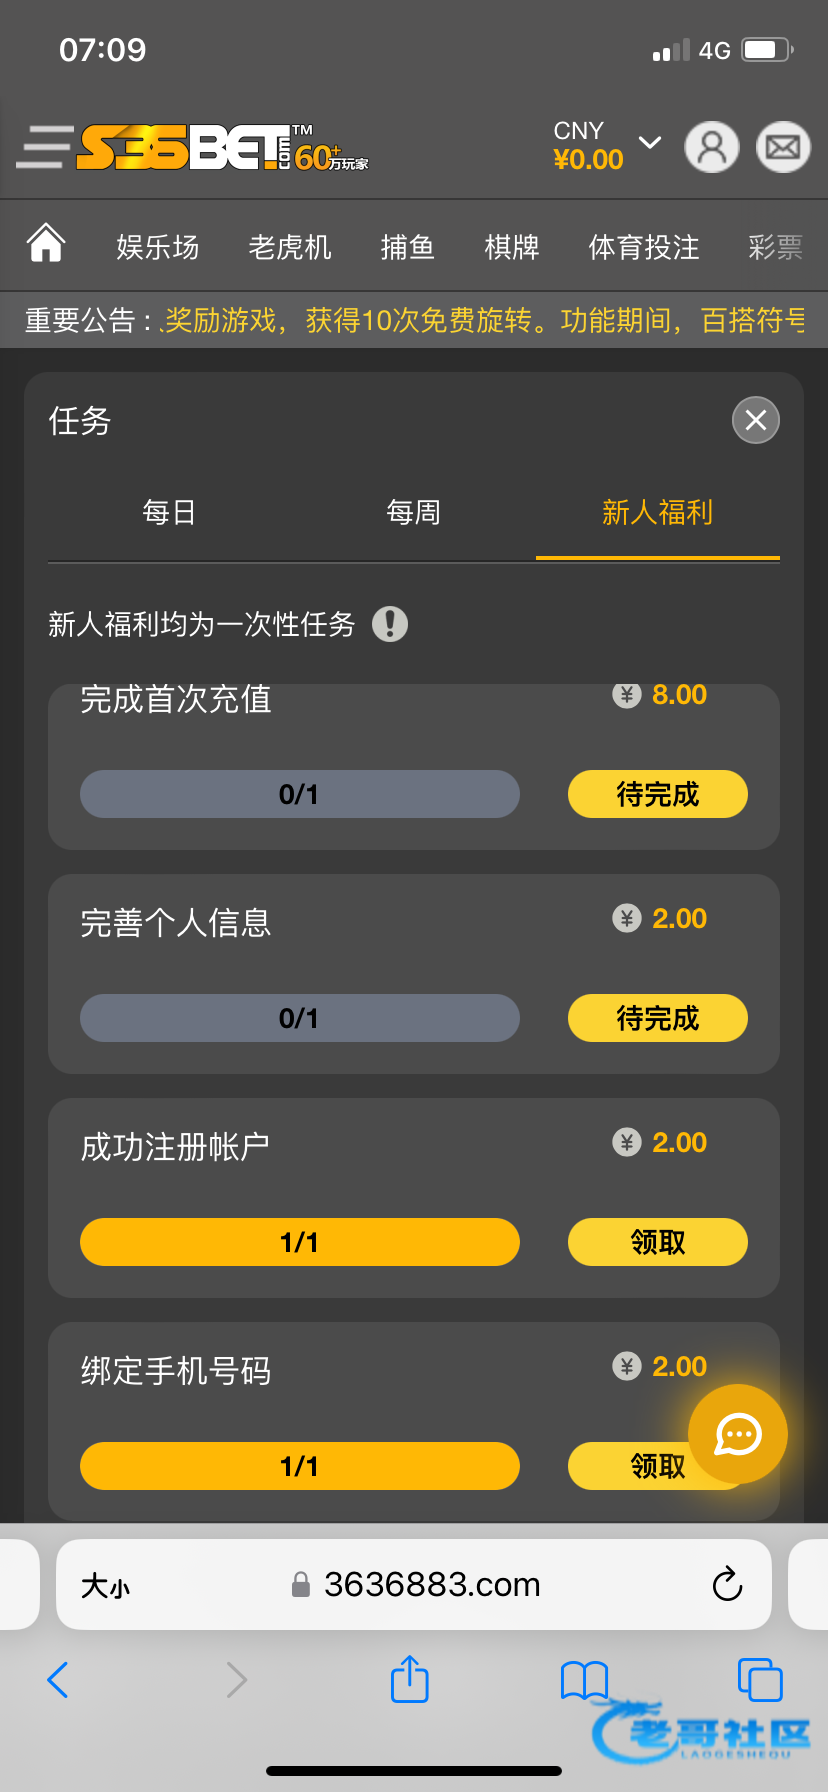Expand the CNY balance dropdown arrow

650,143
